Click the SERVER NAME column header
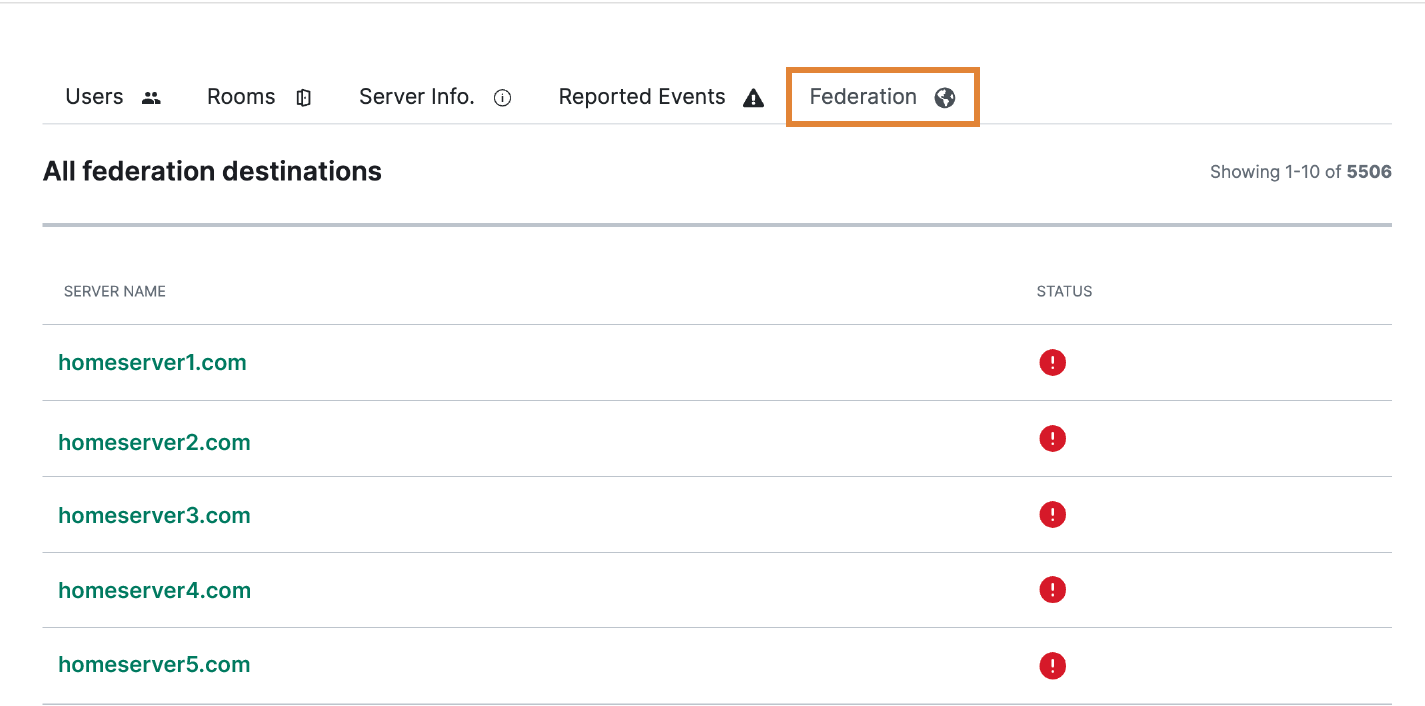The height and width of the screenshot is (706, 1425). click(x=115, y=292)
